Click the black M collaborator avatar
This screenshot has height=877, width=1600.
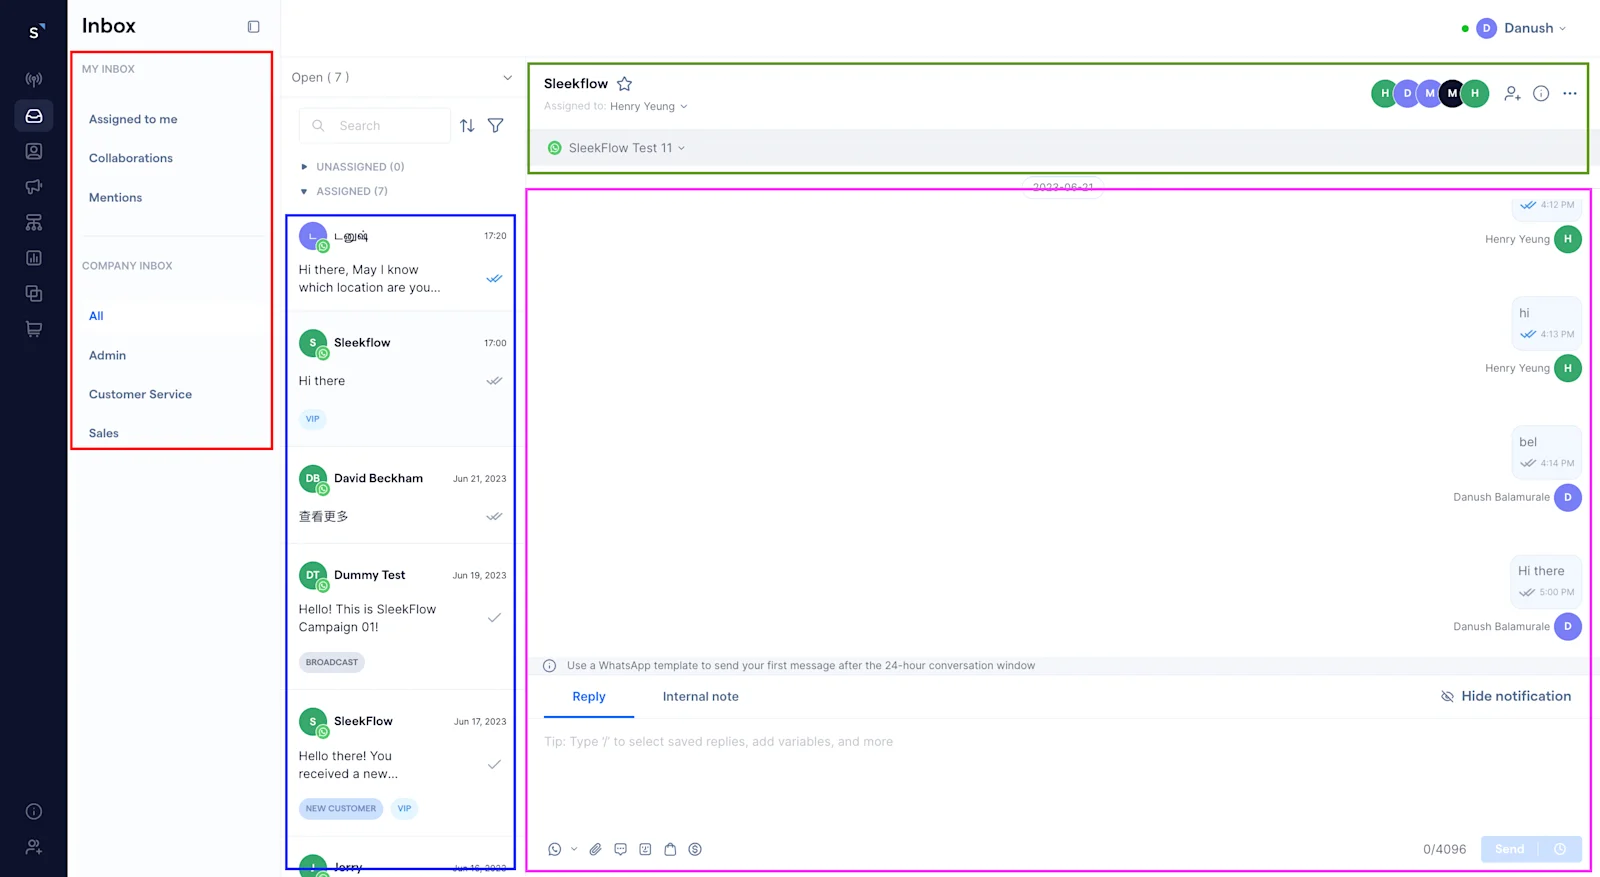coord(1452,93)
